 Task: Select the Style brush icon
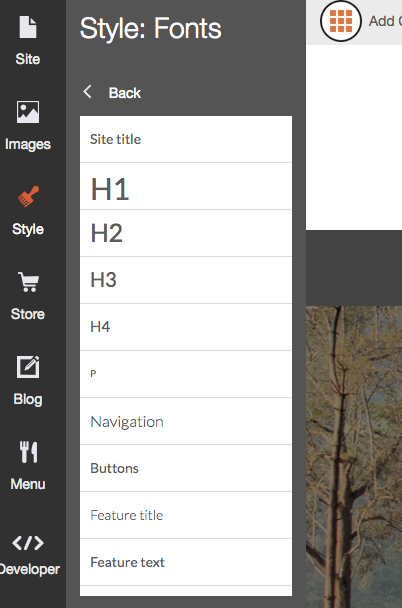point(28,197)
